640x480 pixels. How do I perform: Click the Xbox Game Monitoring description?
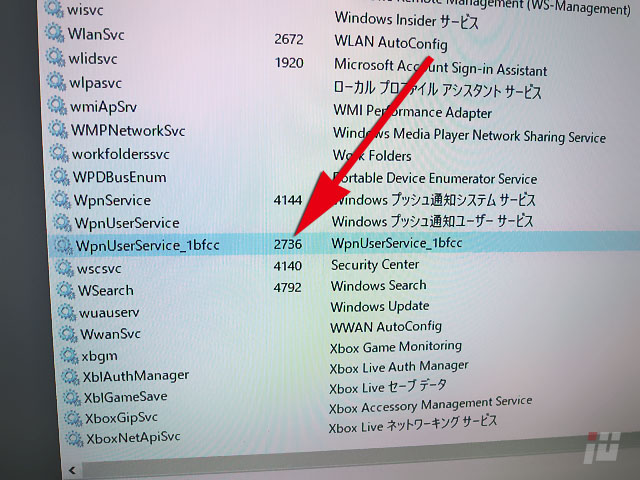[x=396, y=347]
